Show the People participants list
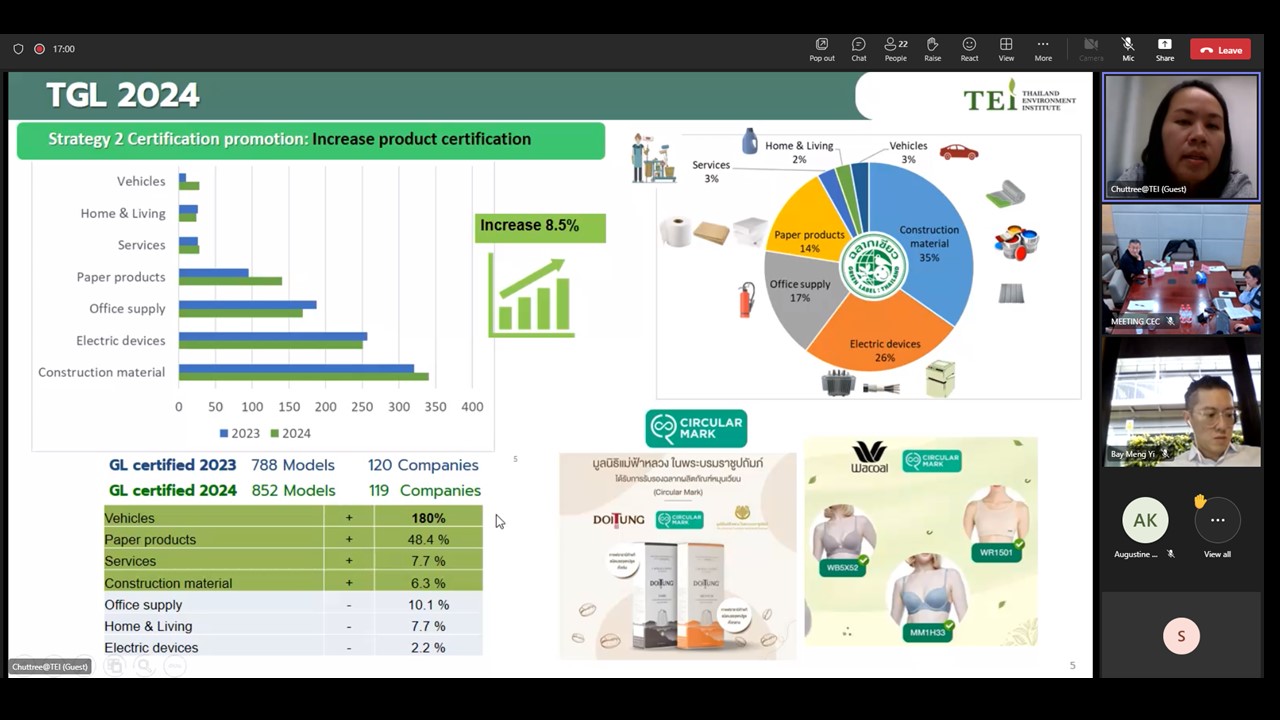Image resolution: width=1280 pixels, height=720 pixels. (x=895, y=49)
